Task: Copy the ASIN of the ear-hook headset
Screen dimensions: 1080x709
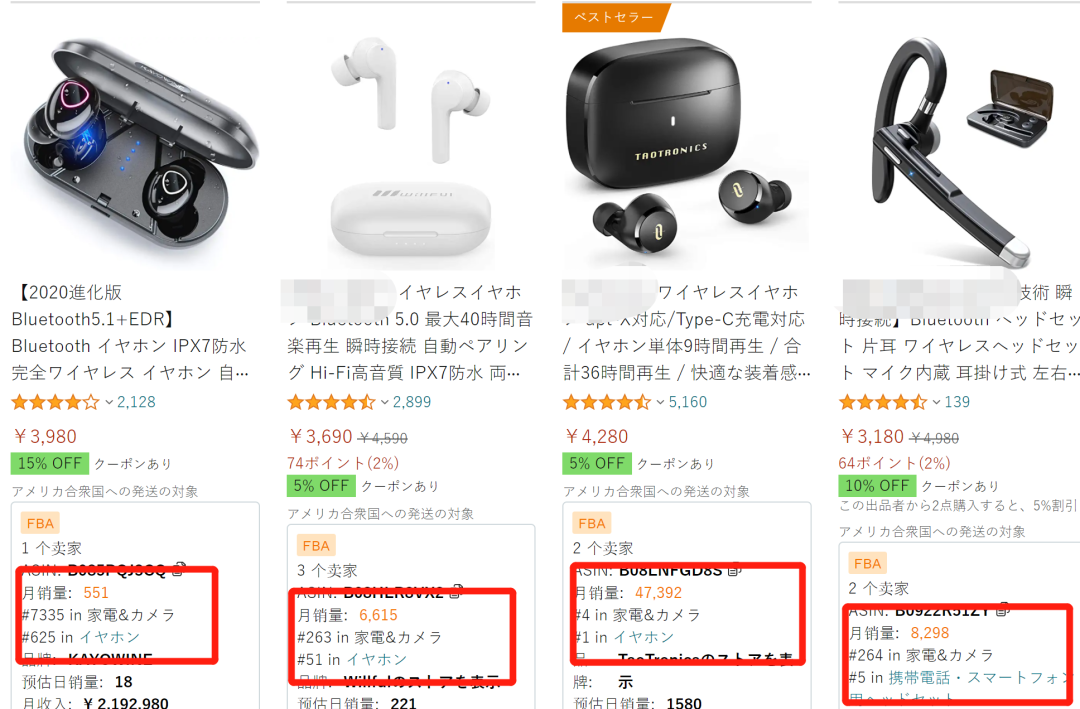Action: coord(1003,610)
